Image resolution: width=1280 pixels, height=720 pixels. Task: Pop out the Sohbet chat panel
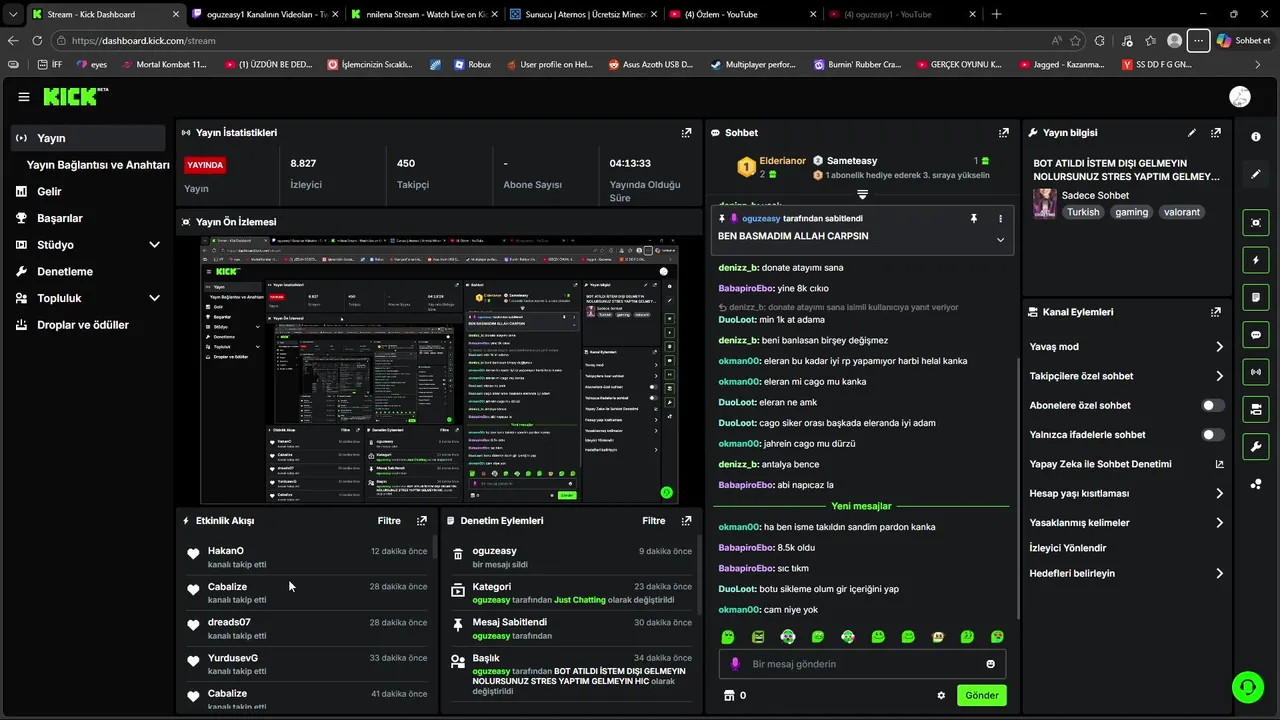[1003, 132]
